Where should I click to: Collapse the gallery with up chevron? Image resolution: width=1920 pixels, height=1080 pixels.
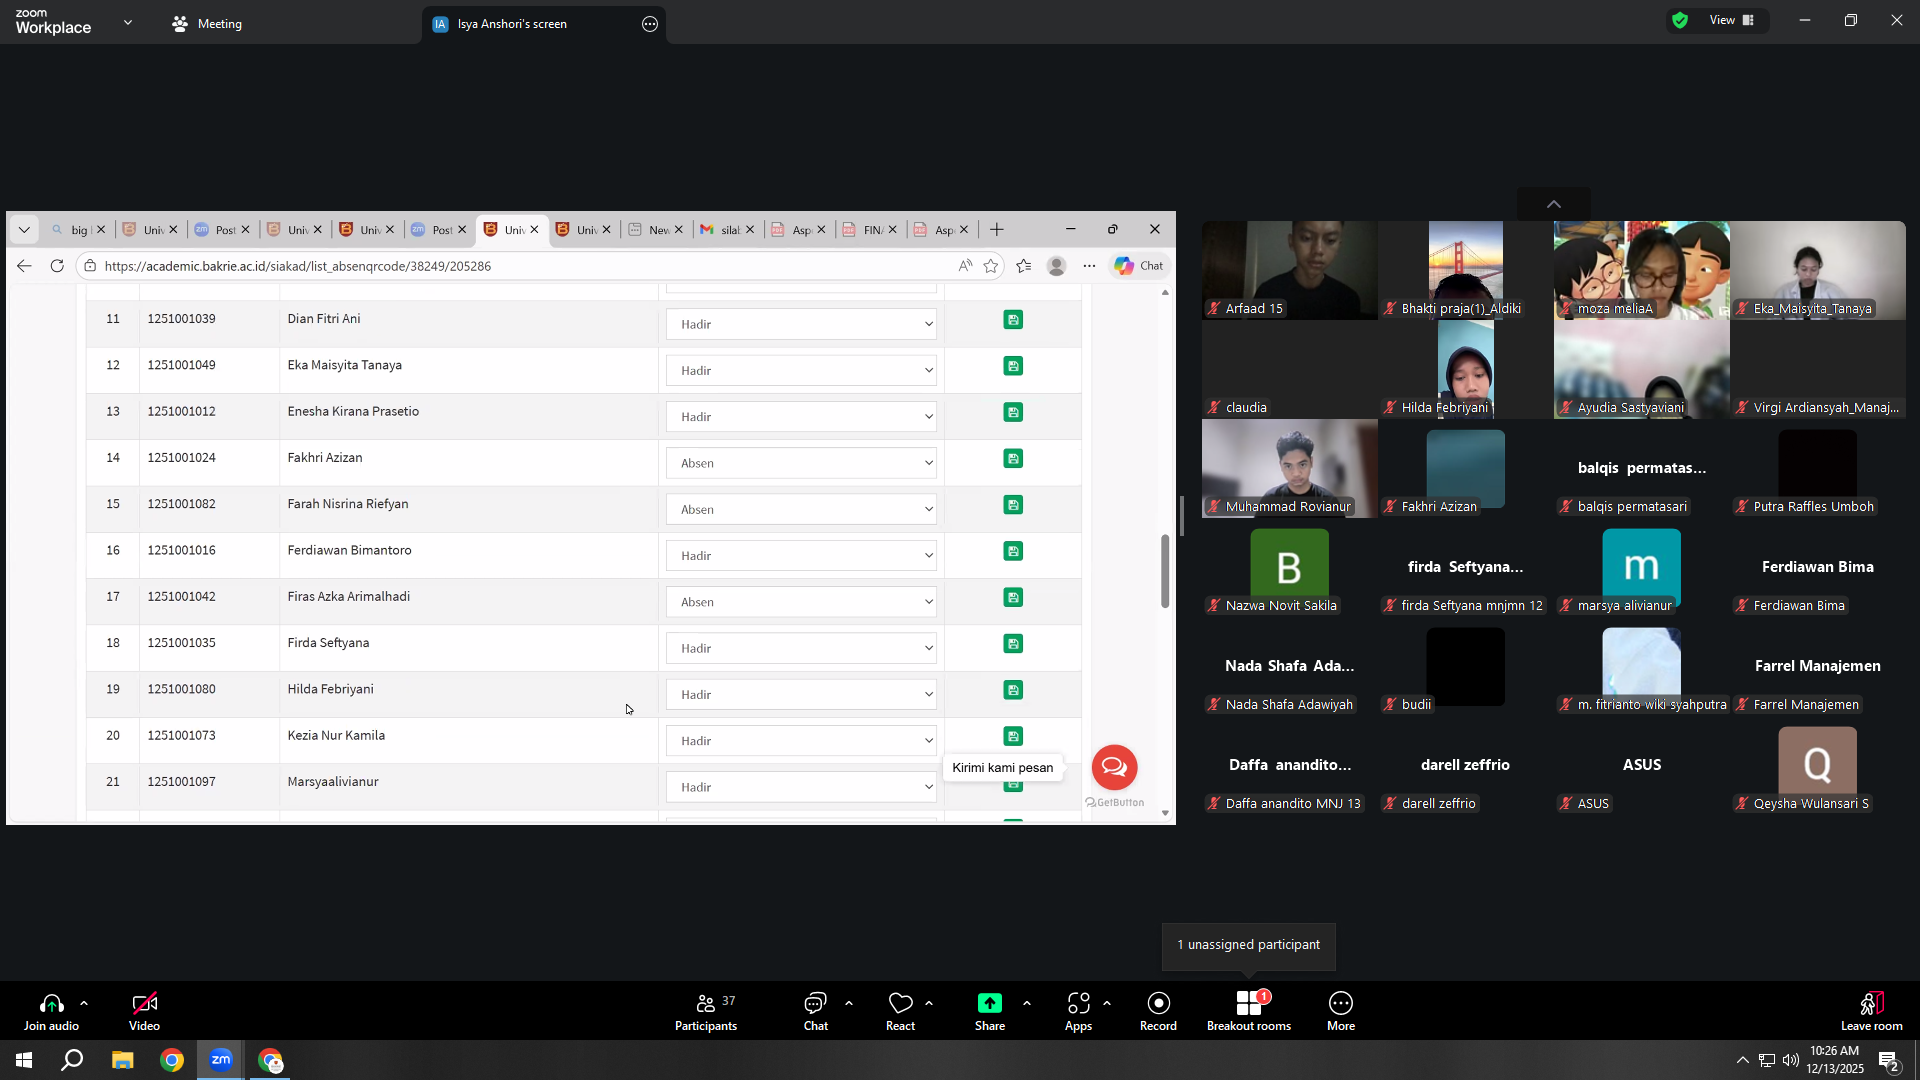(x=1554, y=204)
